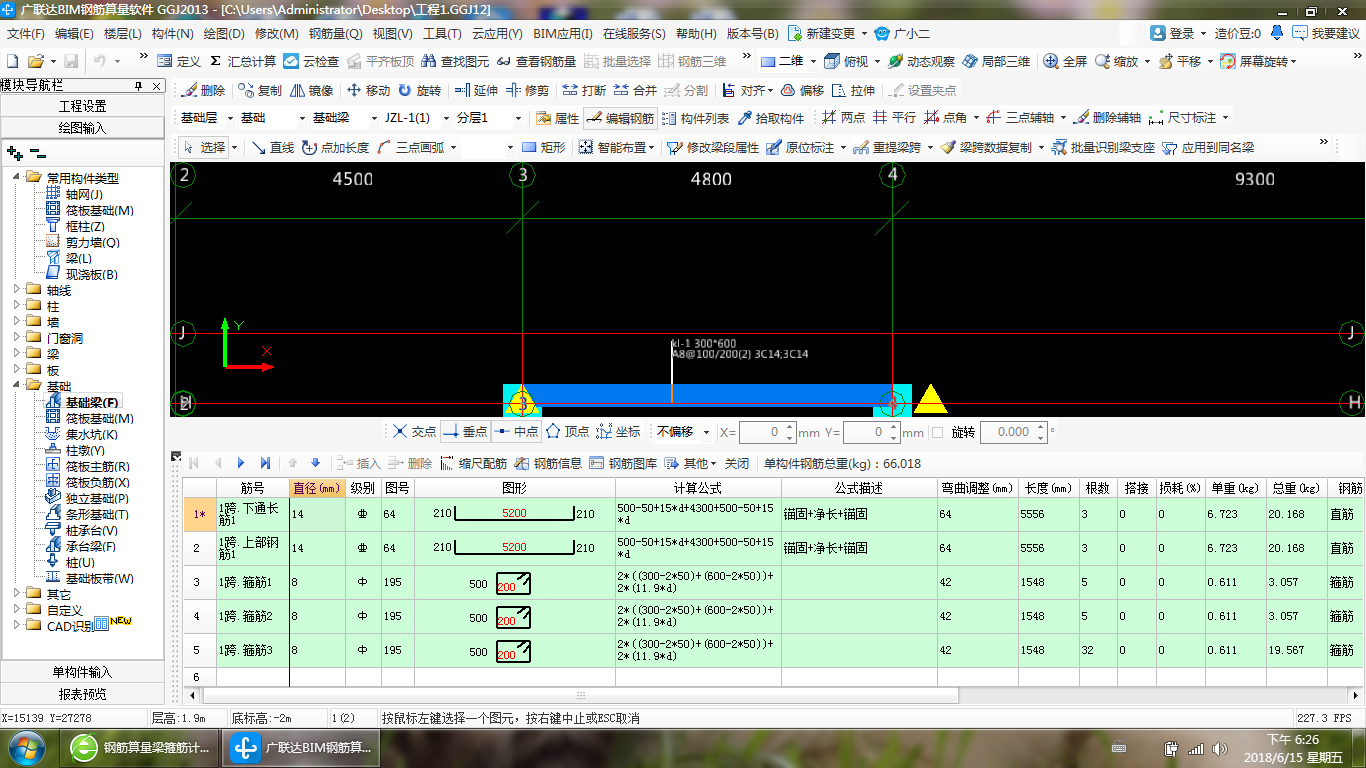The height and width of the screenshot is (768, 1366).
Task: Expand the 轴线 tree node
Action: click(x=17, y=290)
